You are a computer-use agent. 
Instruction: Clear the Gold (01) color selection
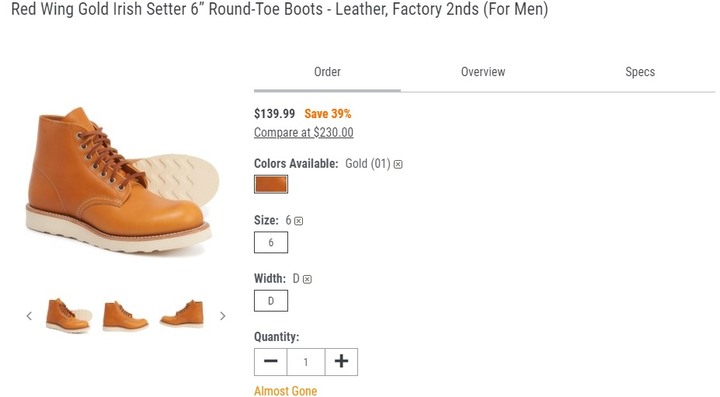coord(398,164)
